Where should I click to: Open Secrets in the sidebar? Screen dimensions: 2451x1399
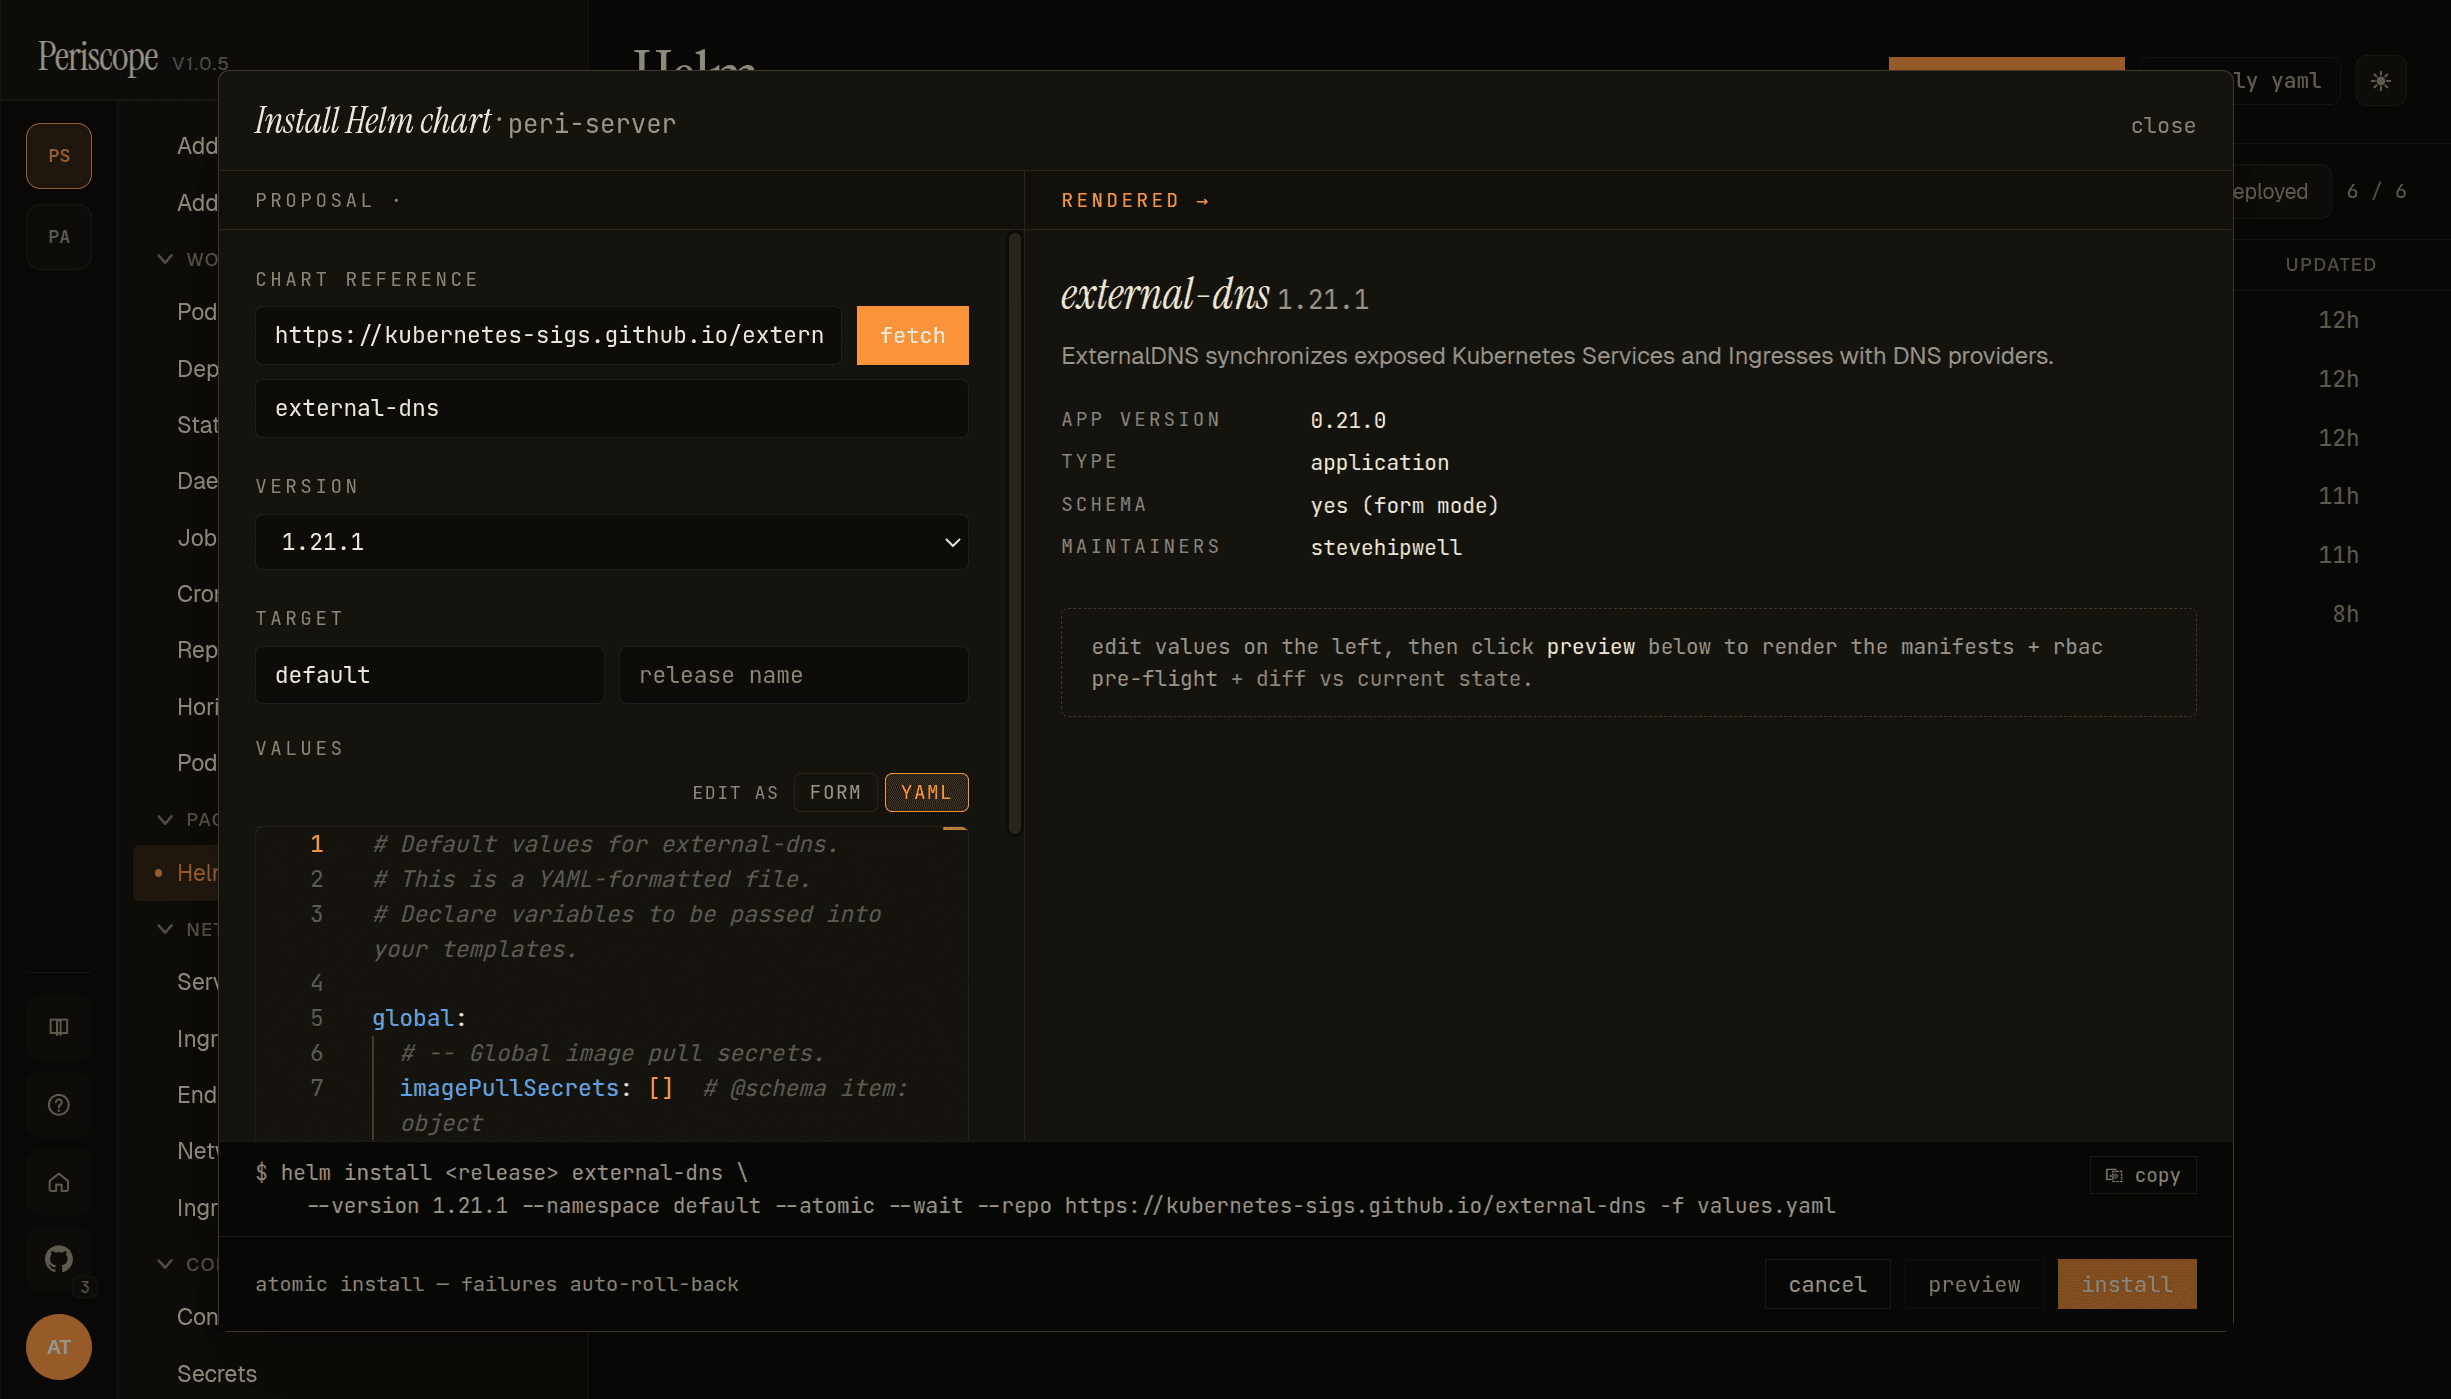[x=217, y=1374]
